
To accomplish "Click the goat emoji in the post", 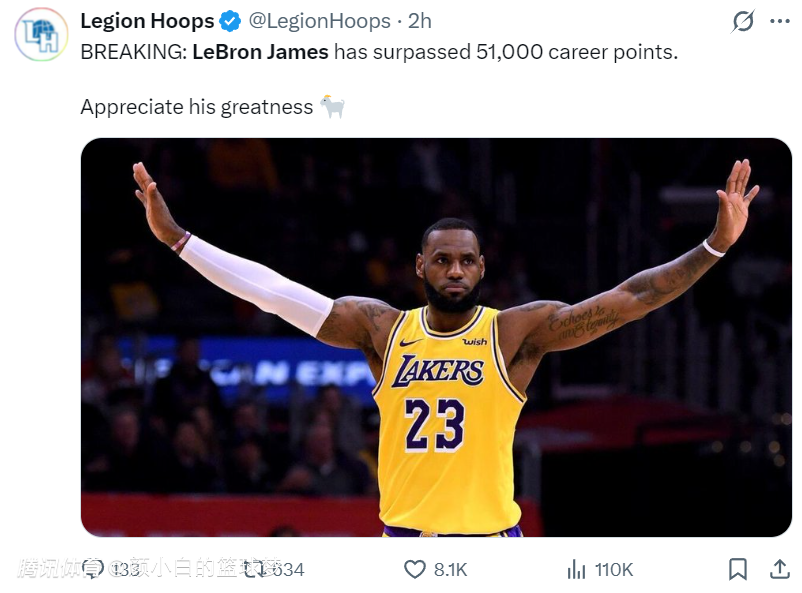I will click(x=332, y=106).
